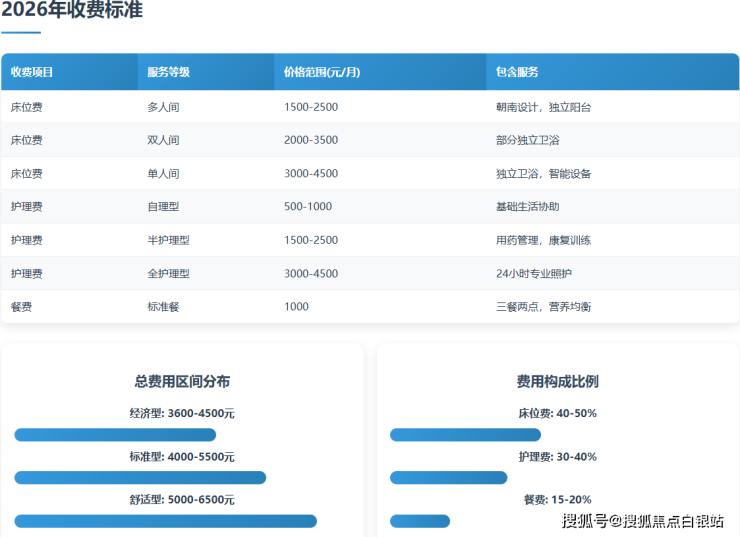Click the 床位费 40-50% proportion bar
This screenshot has height=537, width=740.
point(465,435)
